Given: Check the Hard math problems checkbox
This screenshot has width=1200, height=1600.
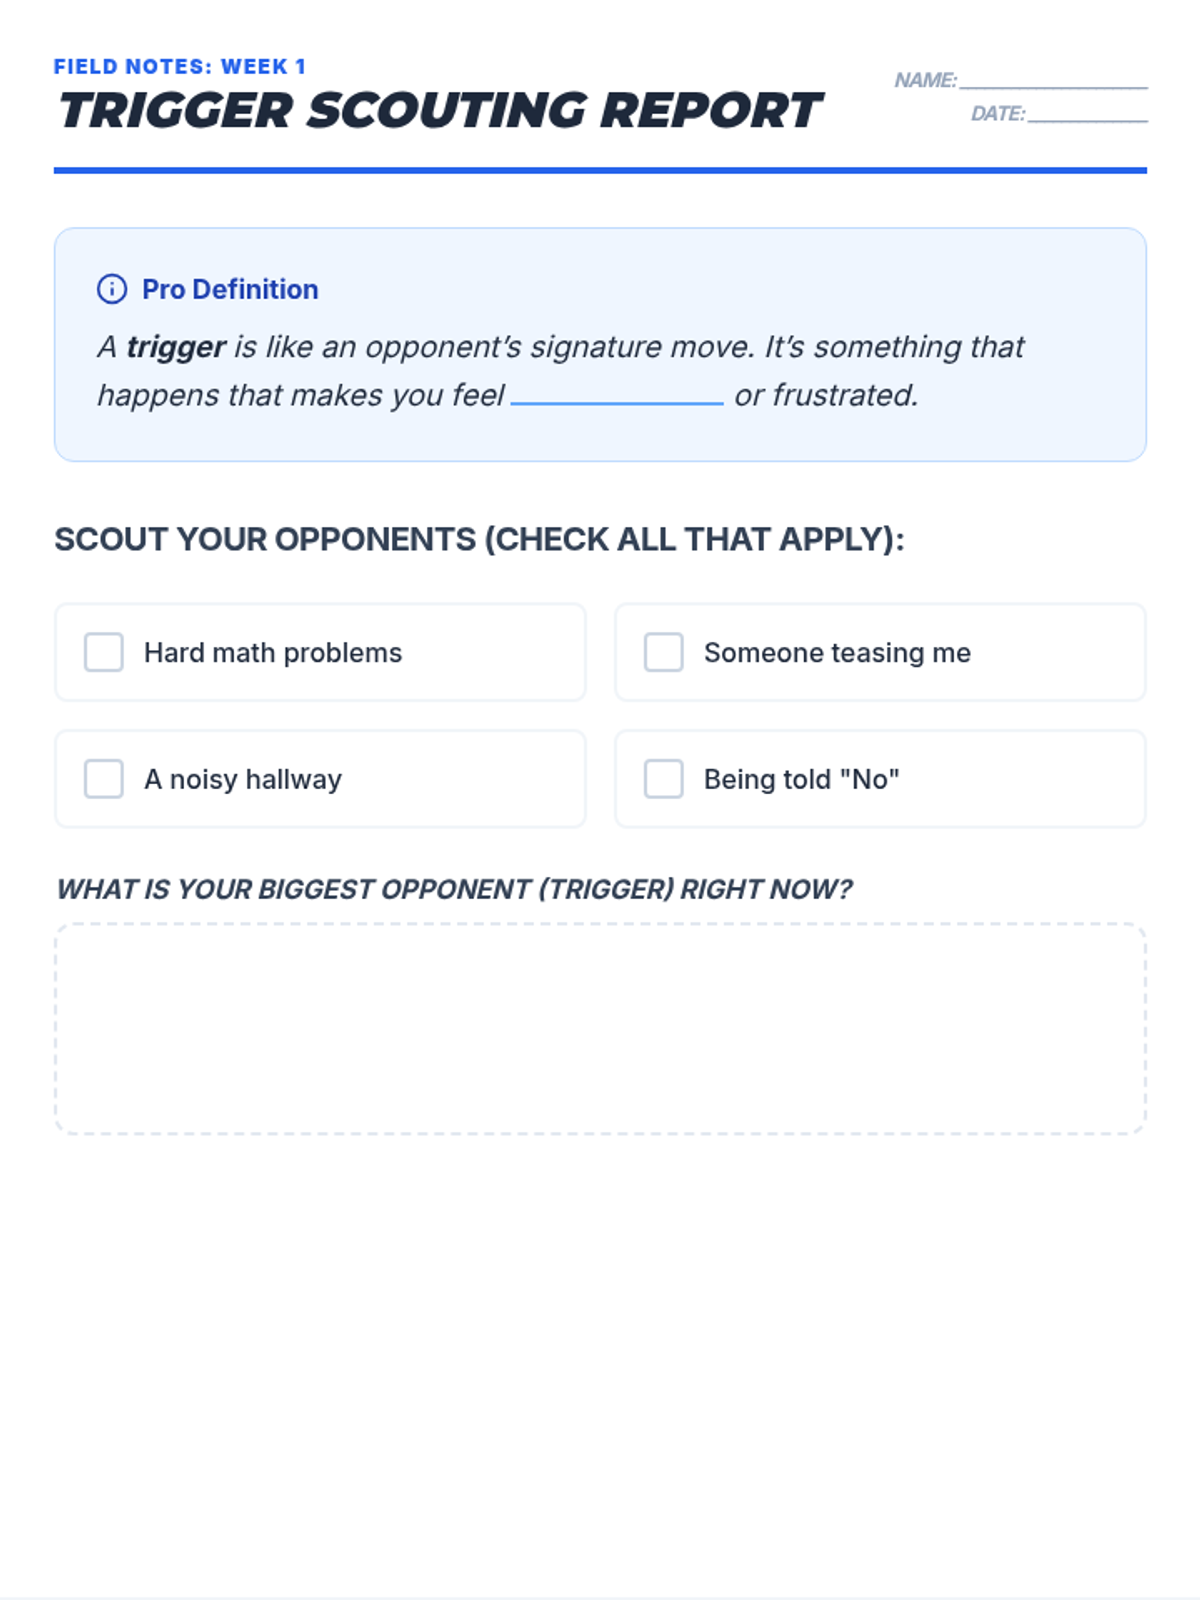Looking at the screenshot, I should click(104, 652).
